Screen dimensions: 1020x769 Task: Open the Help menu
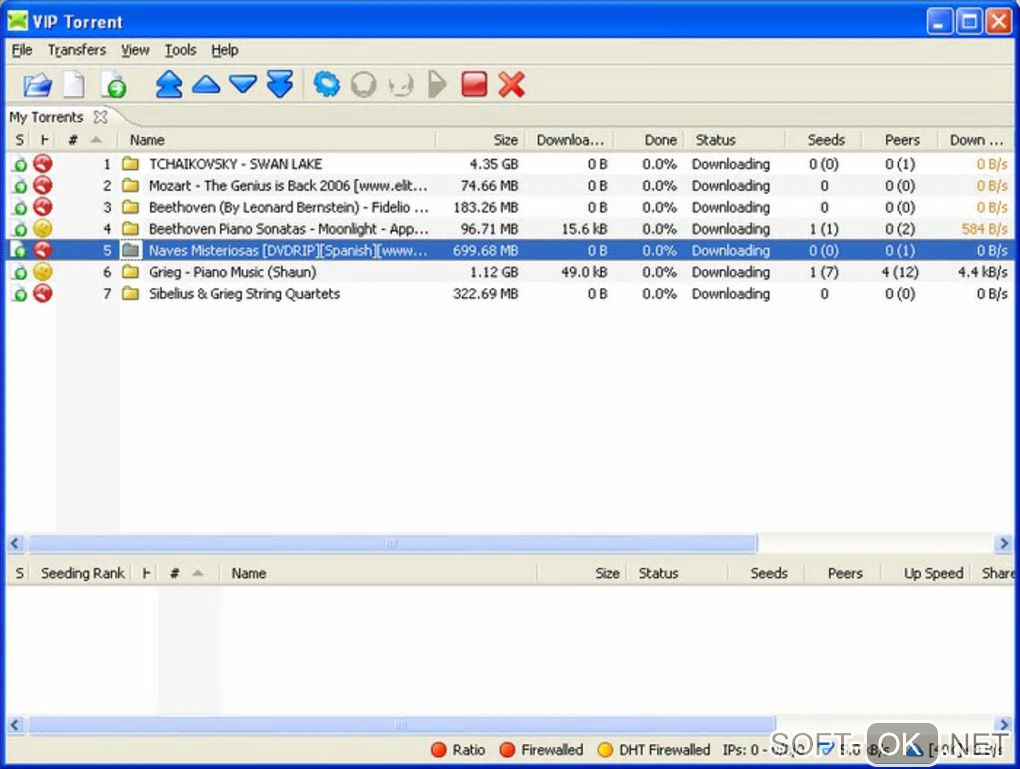[224, 50]
